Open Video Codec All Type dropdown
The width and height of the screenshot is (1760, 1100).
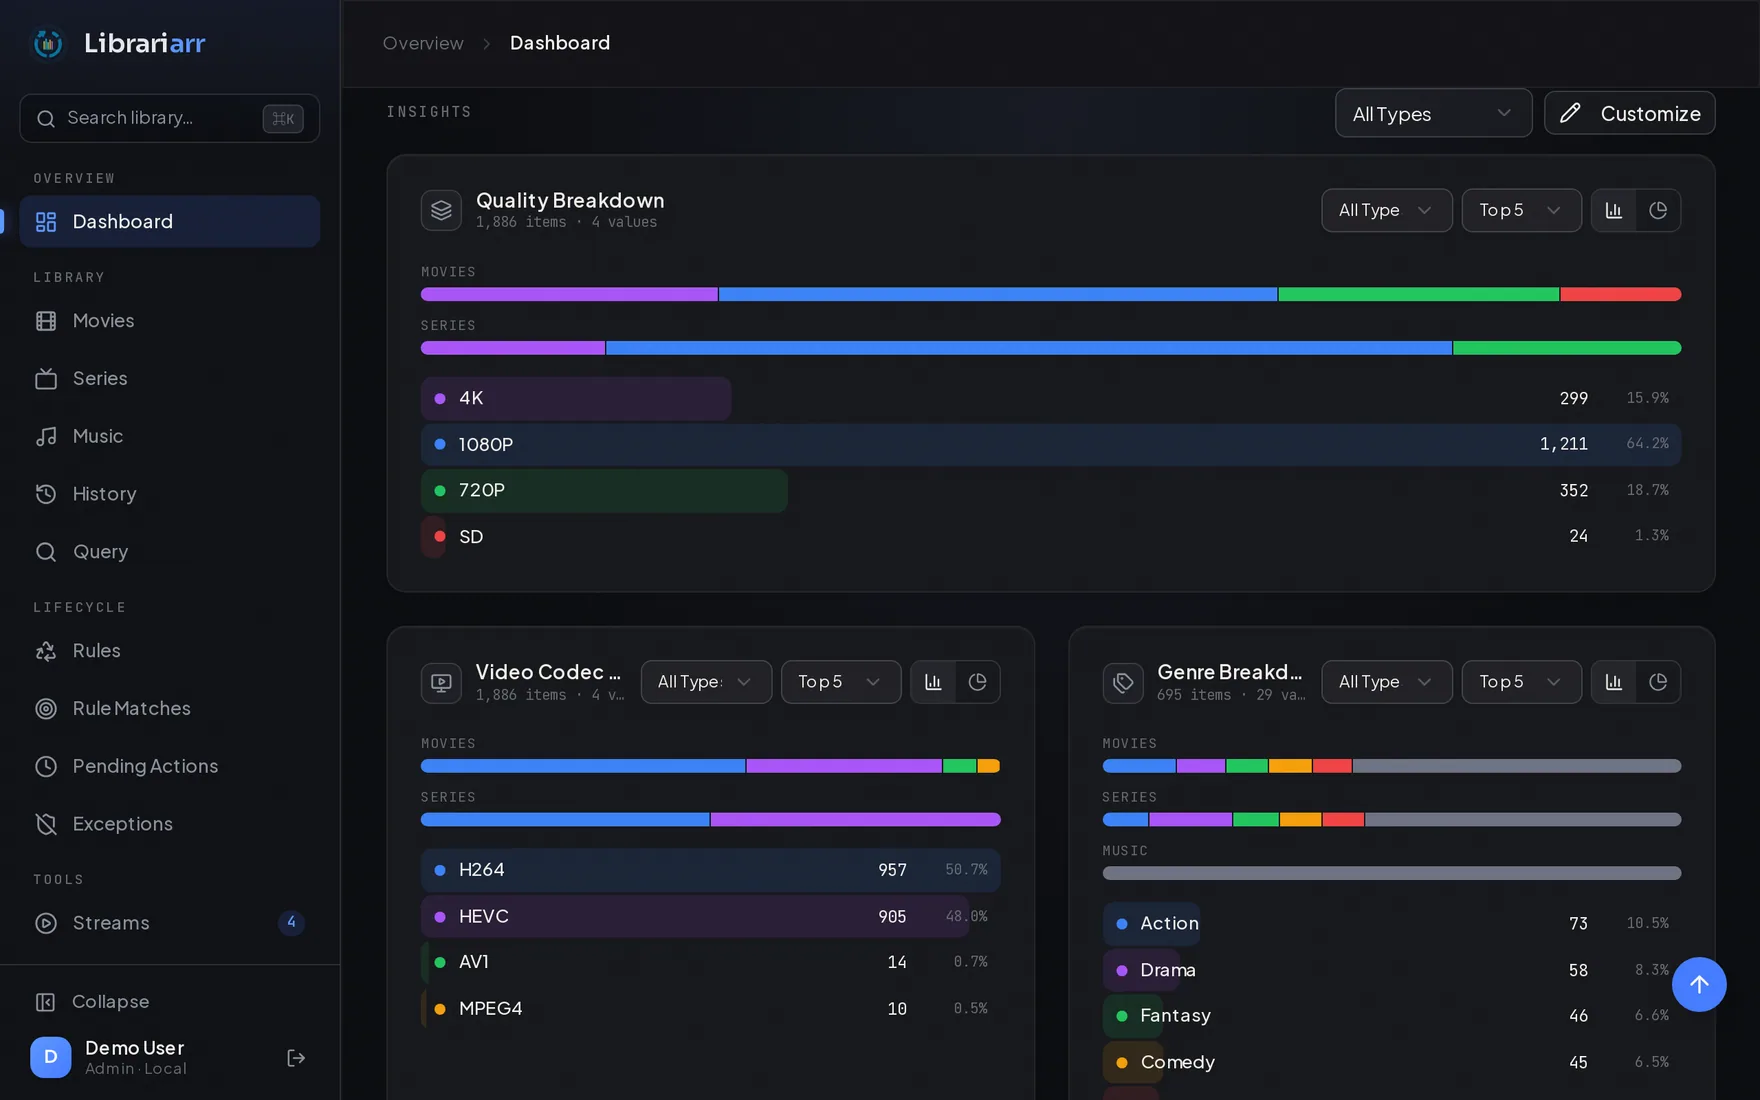[x=706, y=682]
